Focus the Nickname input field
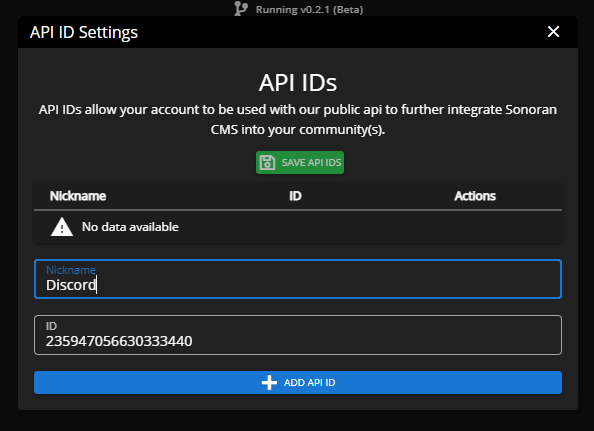The width and height of the screenshot is (594, 431). pyautogui.click(x=298, y=279)
